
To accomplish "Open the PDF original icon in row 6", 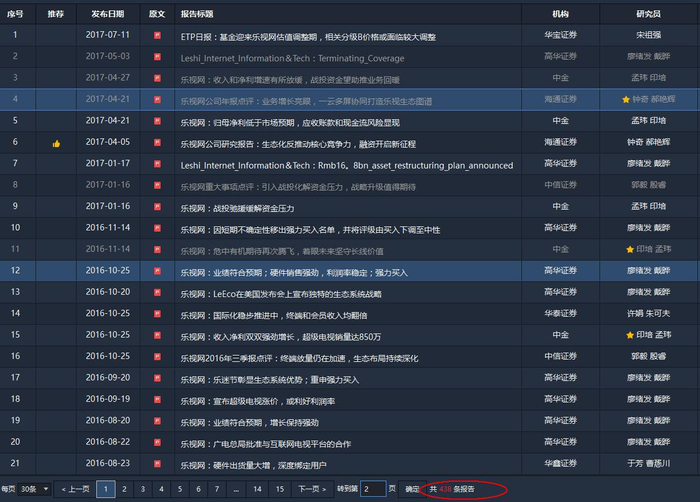I will tap(157, 142).
